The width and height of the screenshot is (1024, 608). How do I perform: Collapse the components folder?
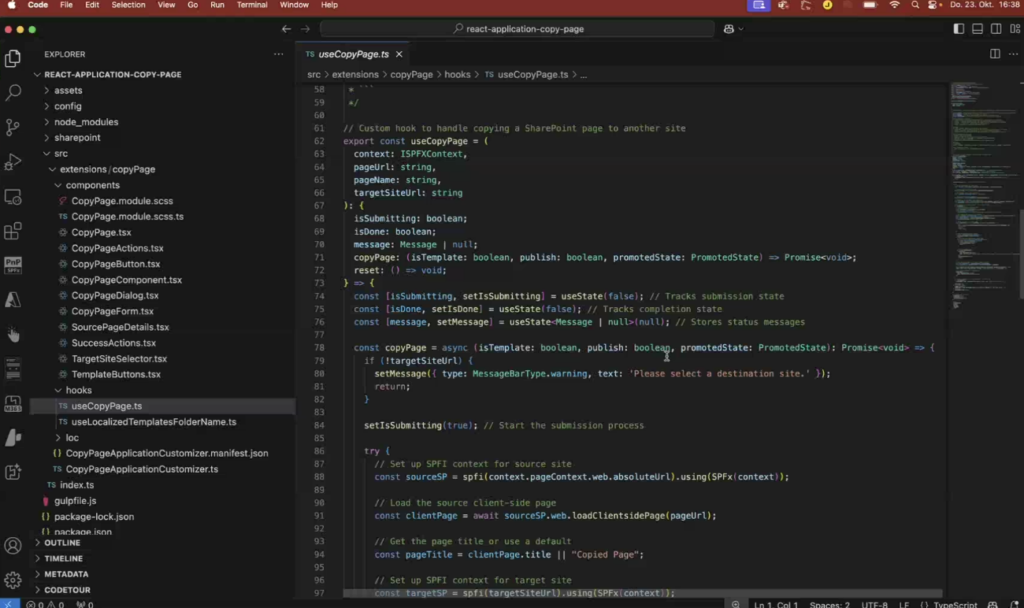click(x=92, y=185)
